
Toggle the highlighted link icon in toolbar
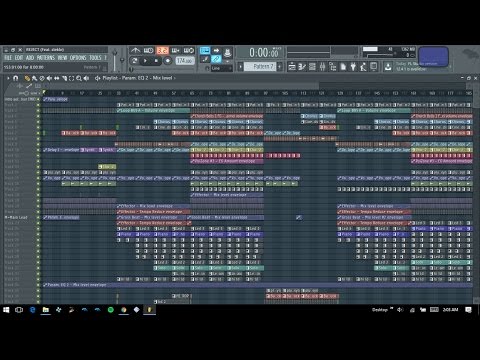pyautogui.click(x=216, y=59)
